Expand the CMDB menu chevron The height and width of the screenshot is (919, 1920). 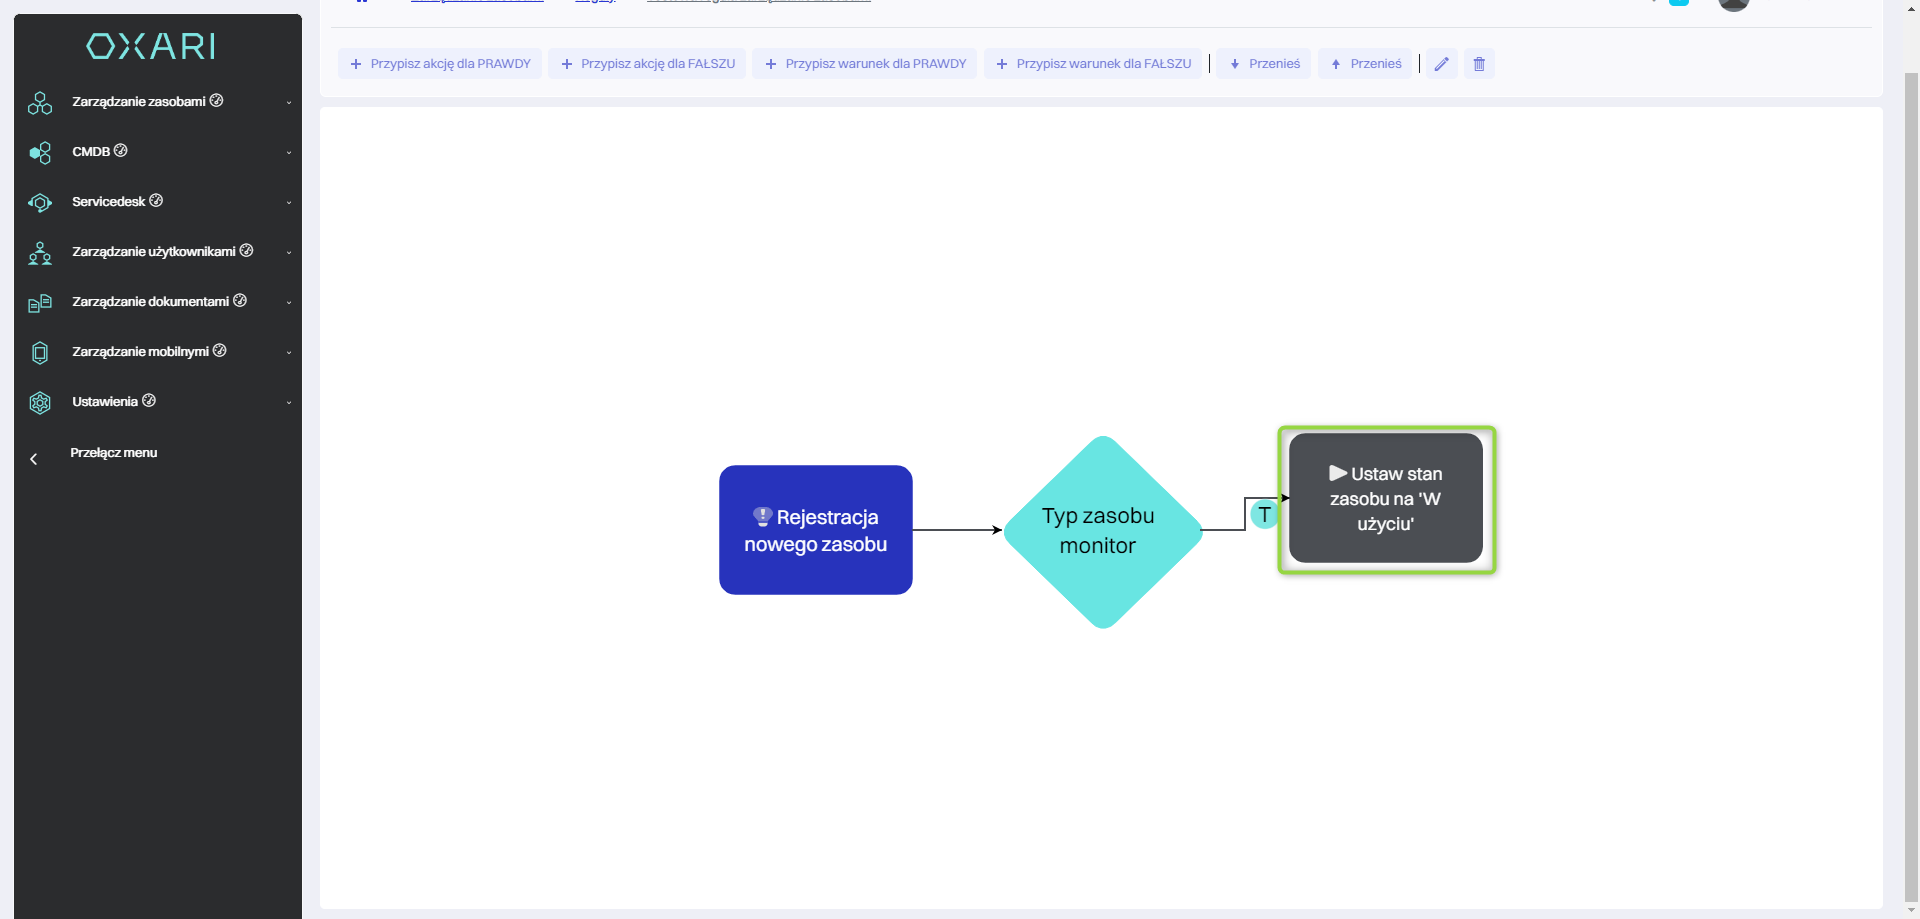click(289, 152)
